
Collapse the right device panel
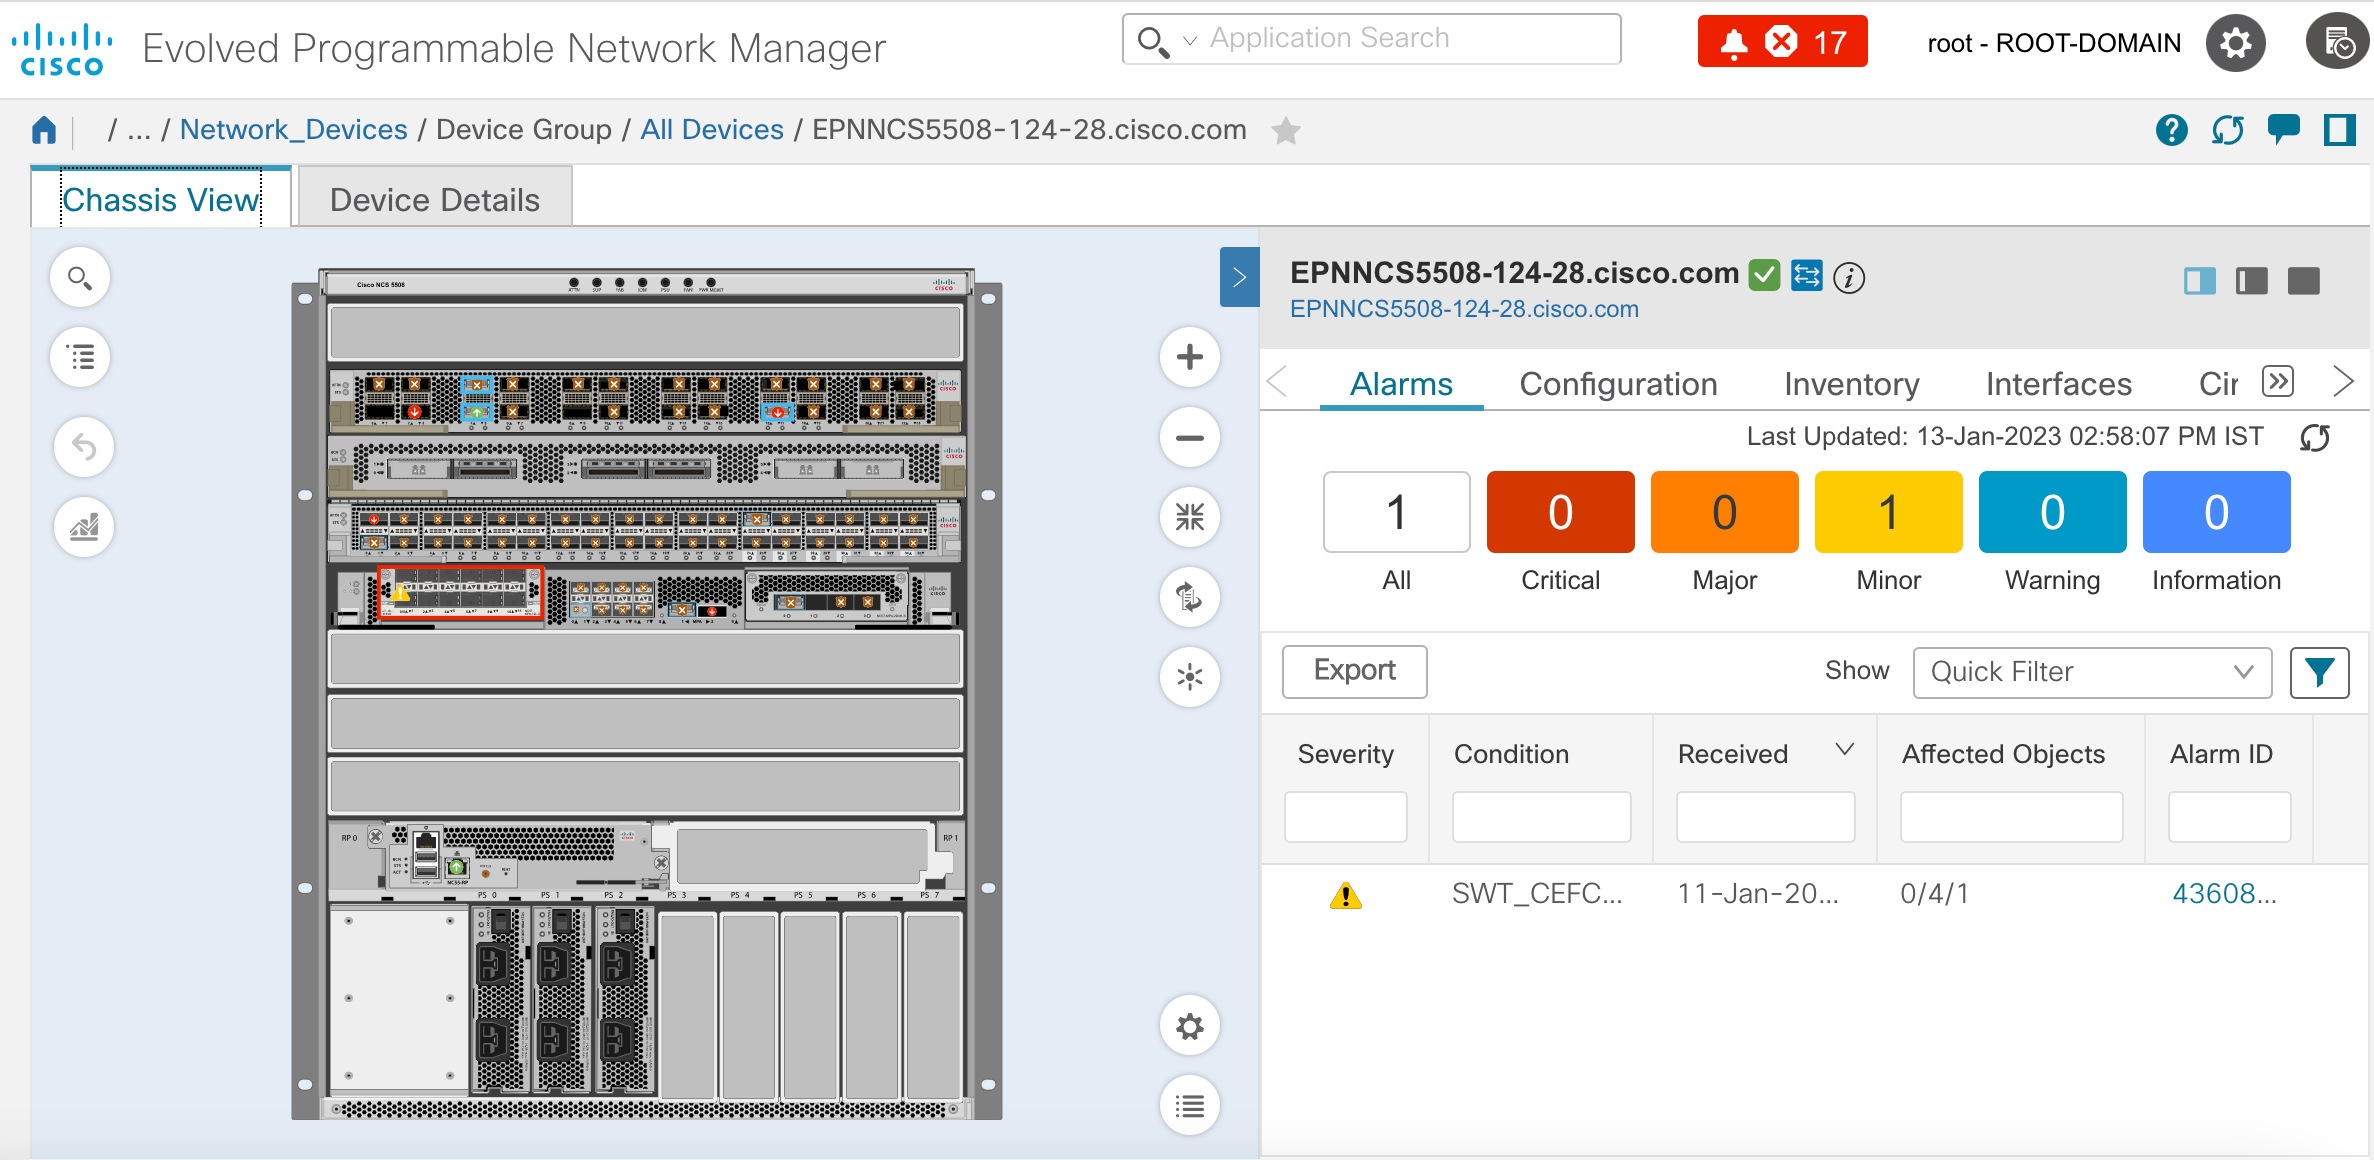(x=1238, y=277)
